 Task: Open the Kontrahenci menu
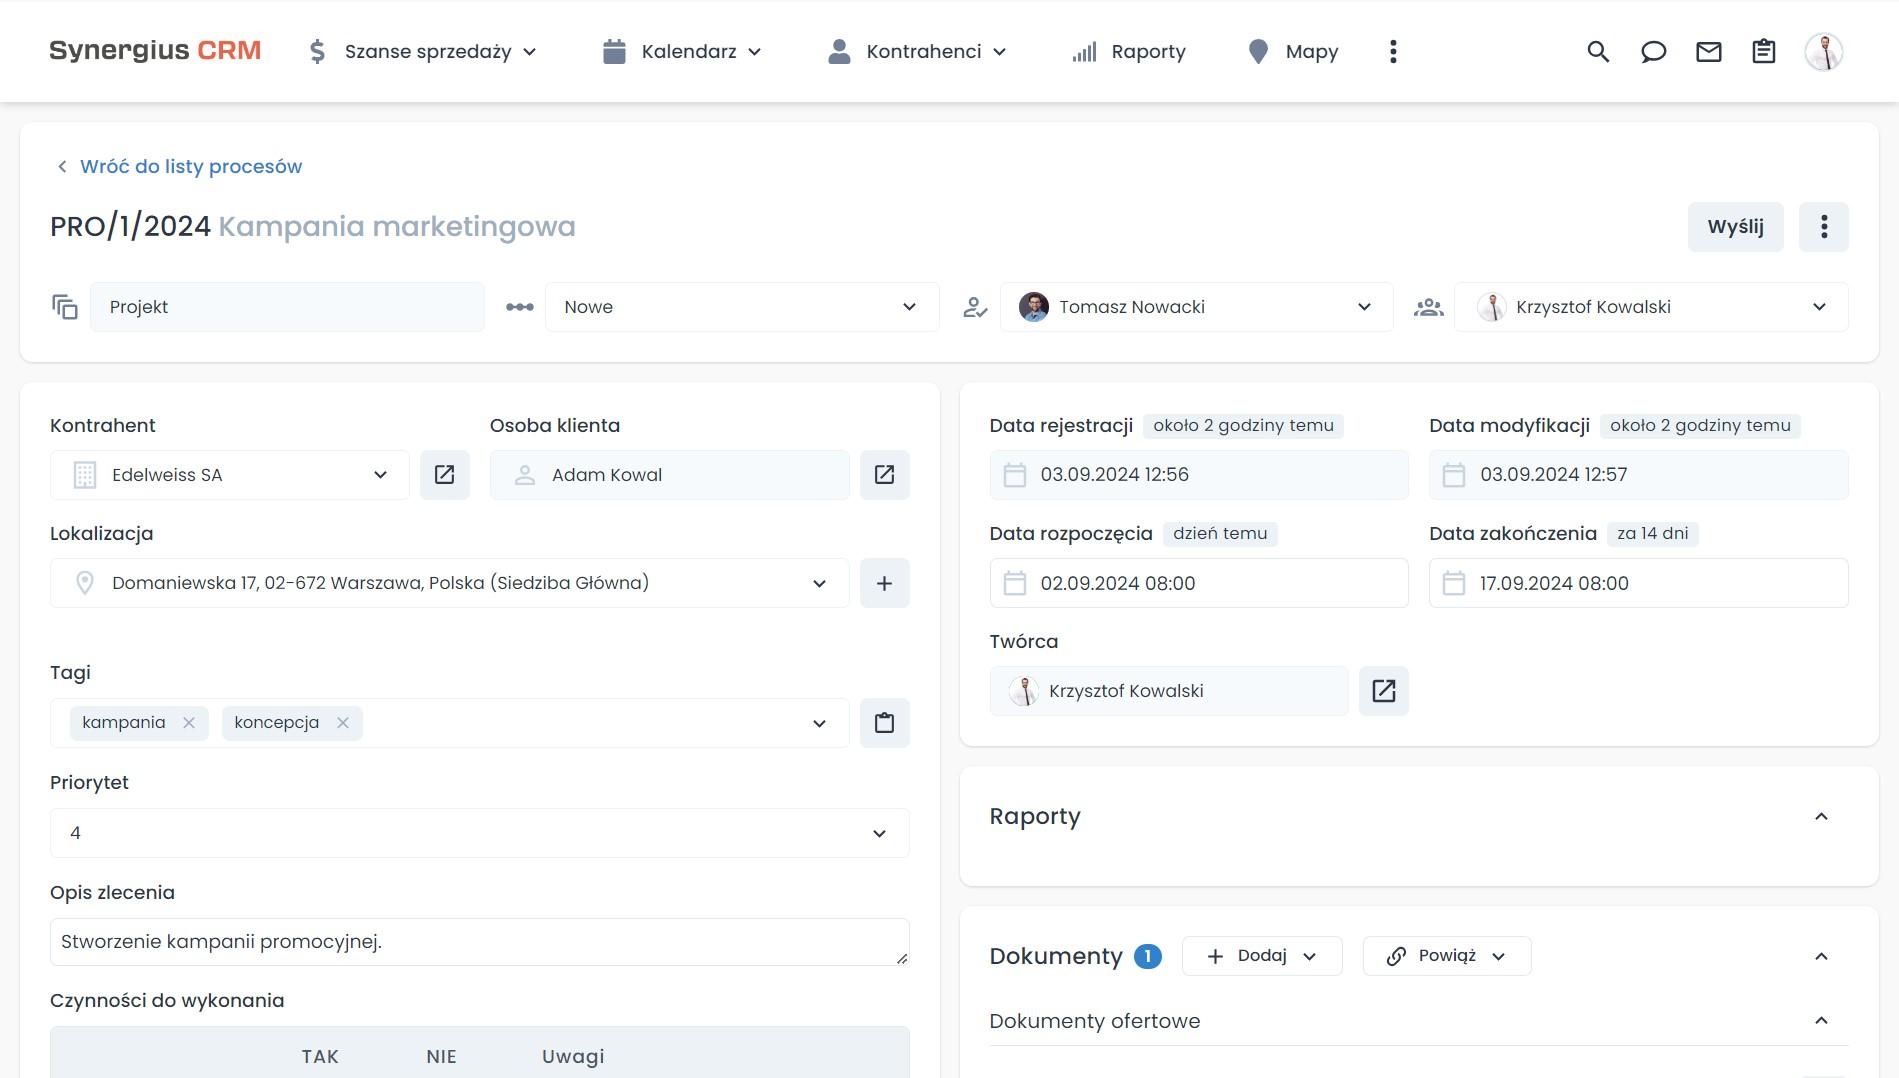click(922, 51)
